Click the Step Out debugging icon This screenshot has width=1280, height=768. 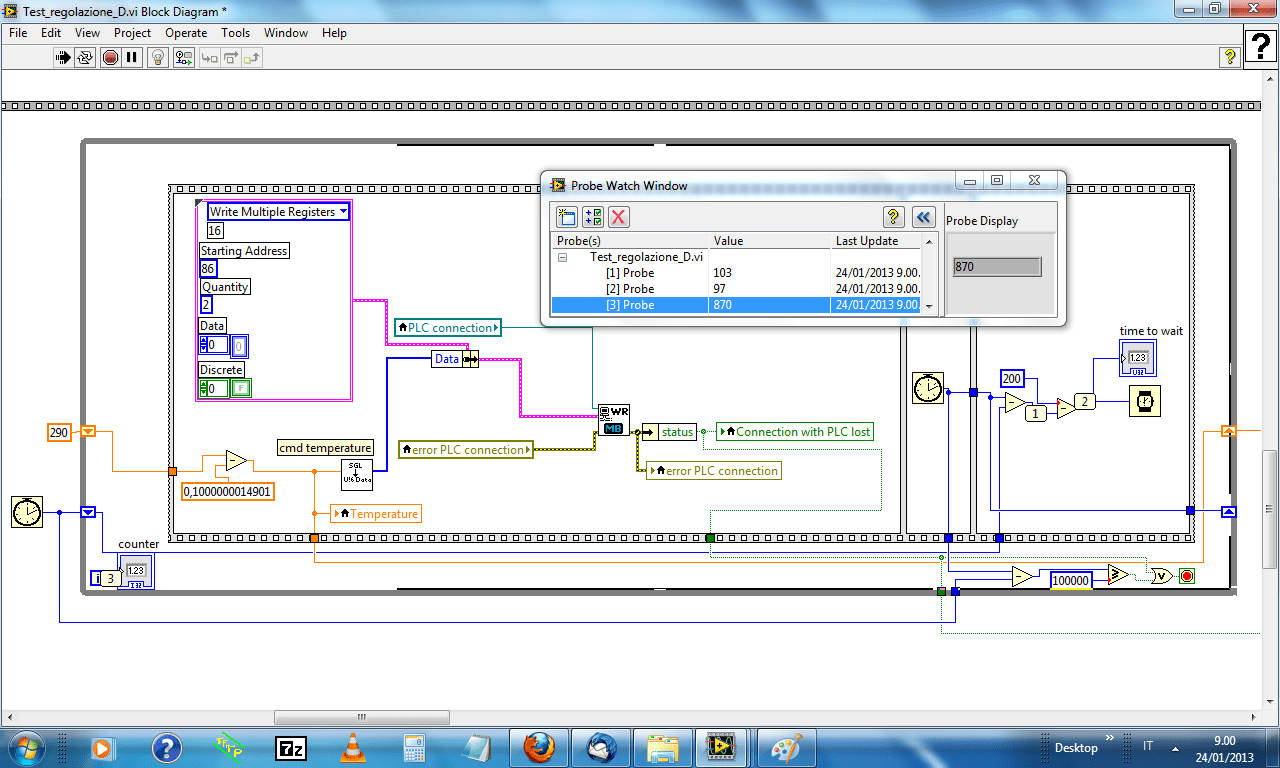pos(250,57)
